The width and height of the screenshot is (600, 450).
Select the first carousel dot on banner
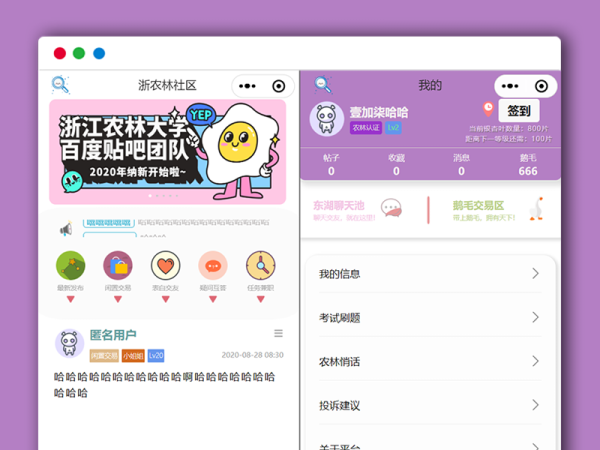150,196
